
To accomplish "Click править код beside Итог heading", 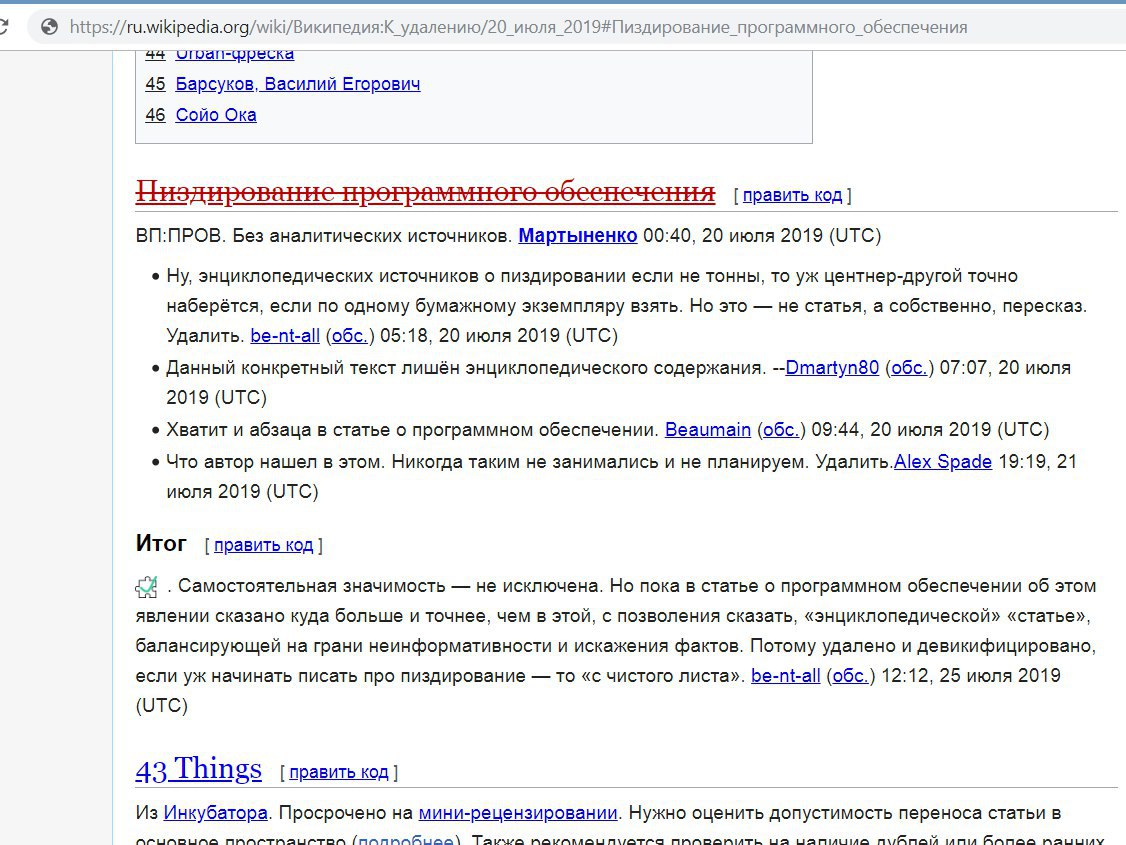I will tap(264, 546).
